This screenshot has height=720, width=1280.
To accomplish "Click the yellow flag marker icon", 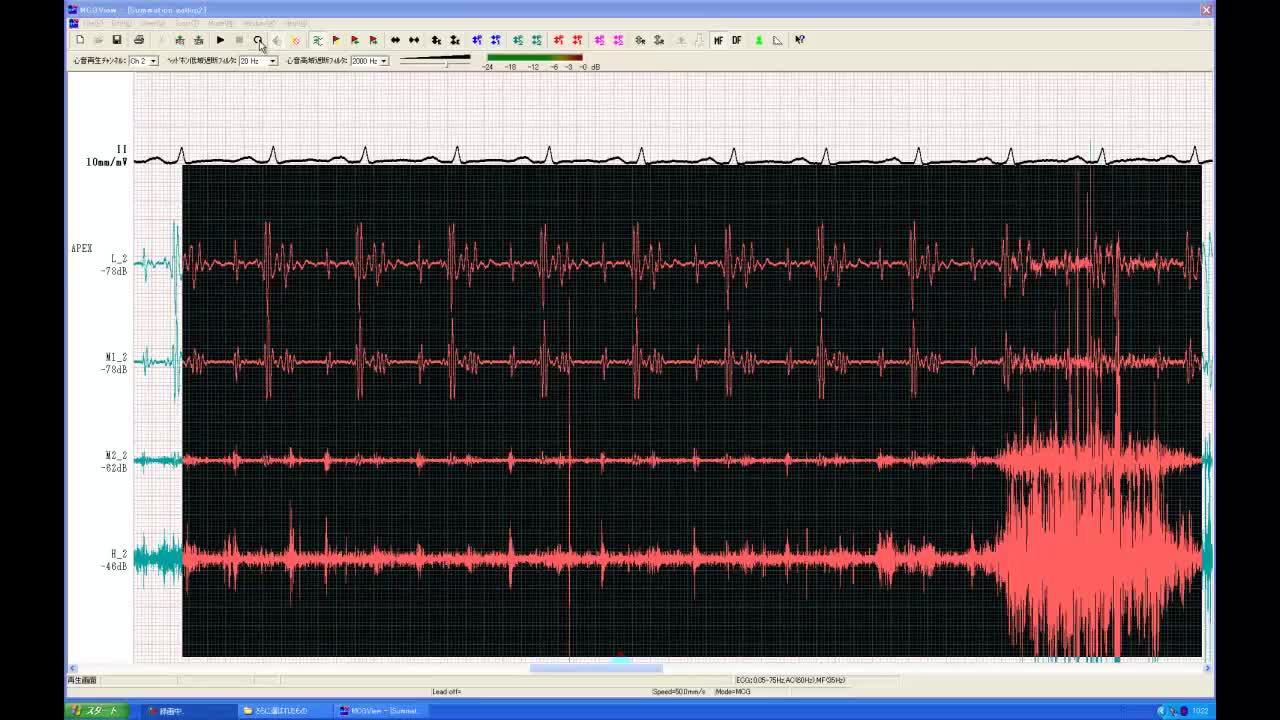I will click(335, 40).
